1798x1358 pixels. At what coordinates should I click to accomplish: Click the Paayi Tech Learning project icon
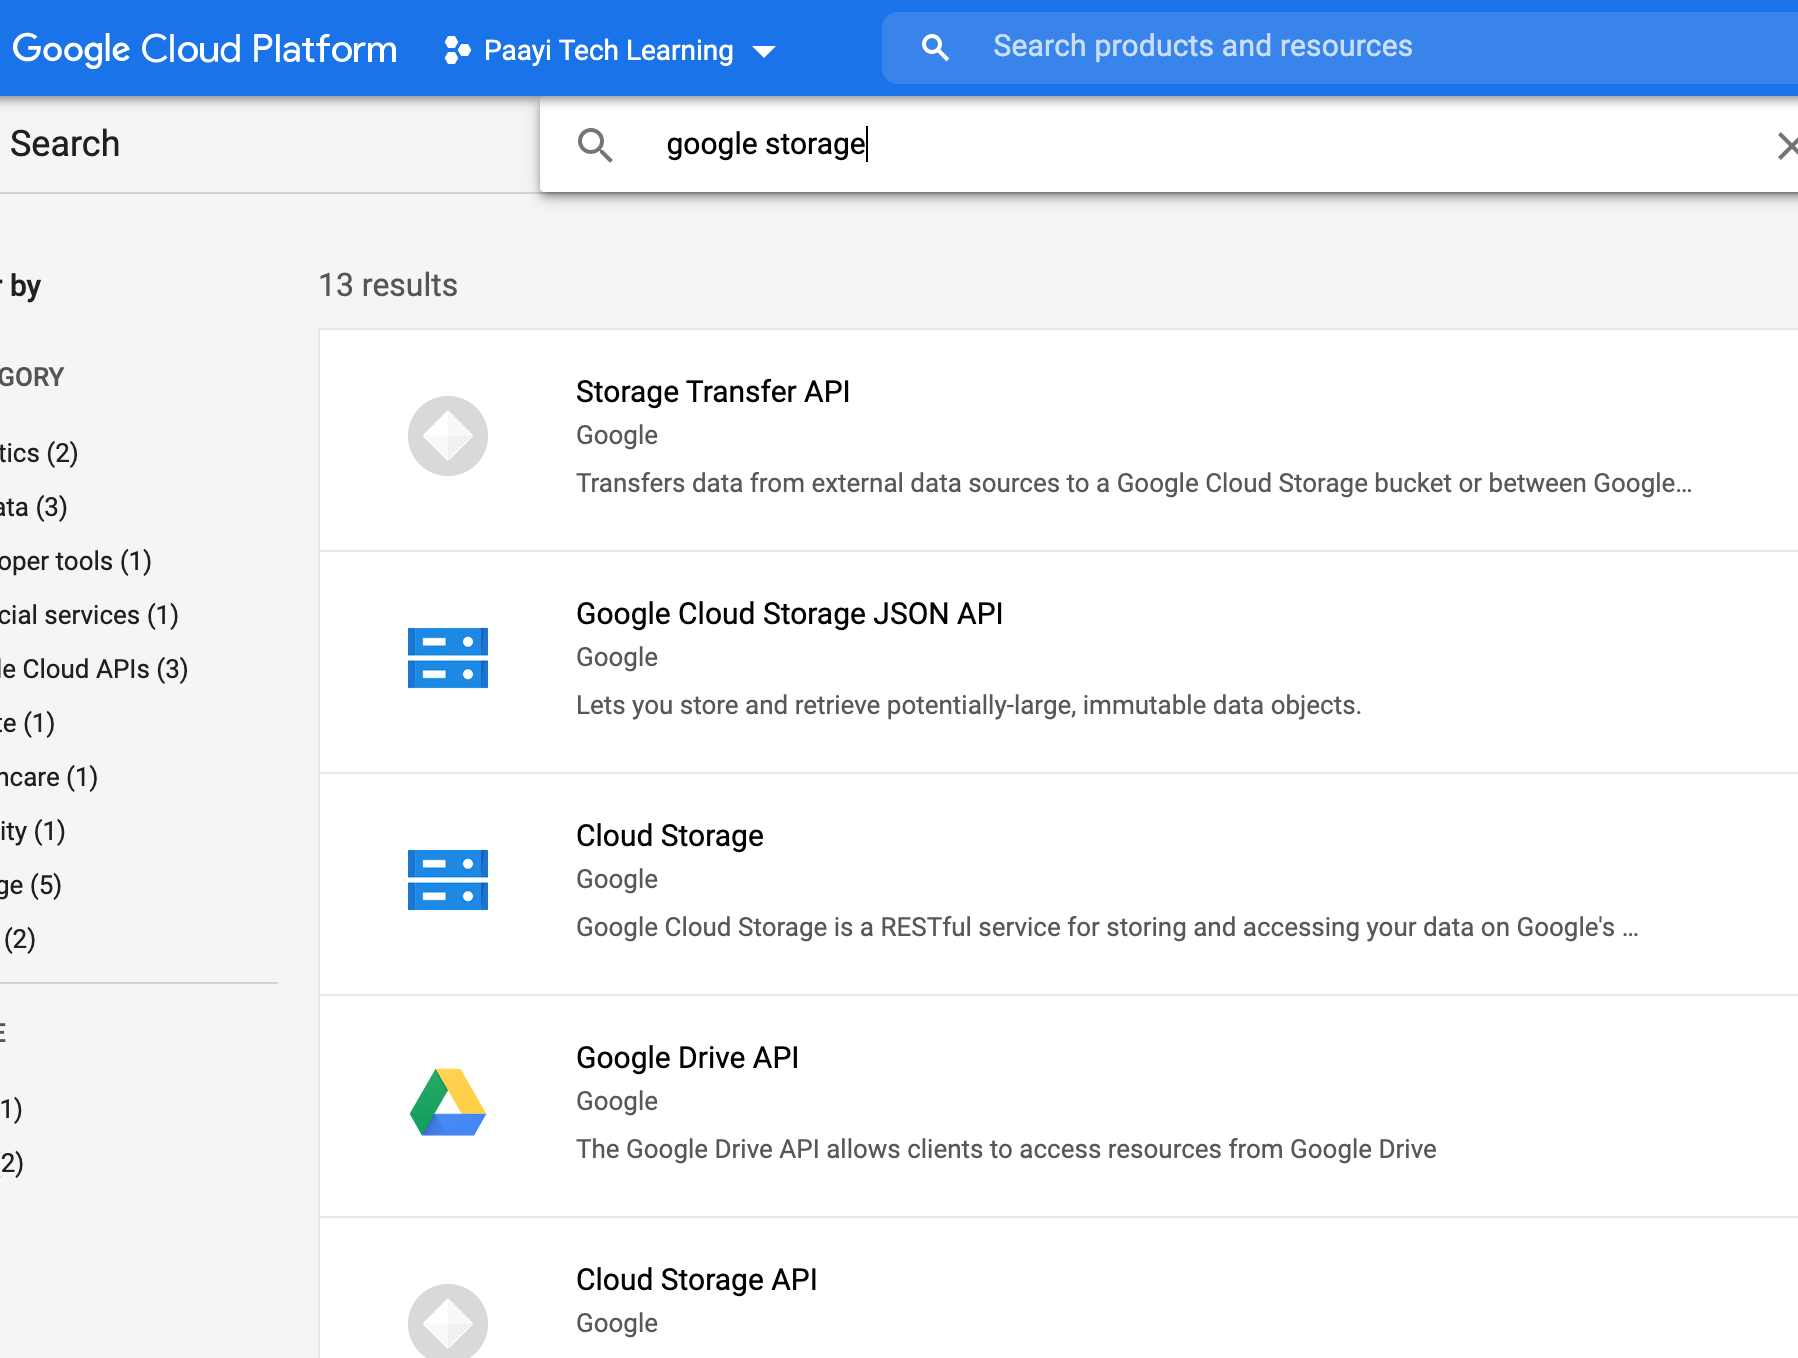456,49
